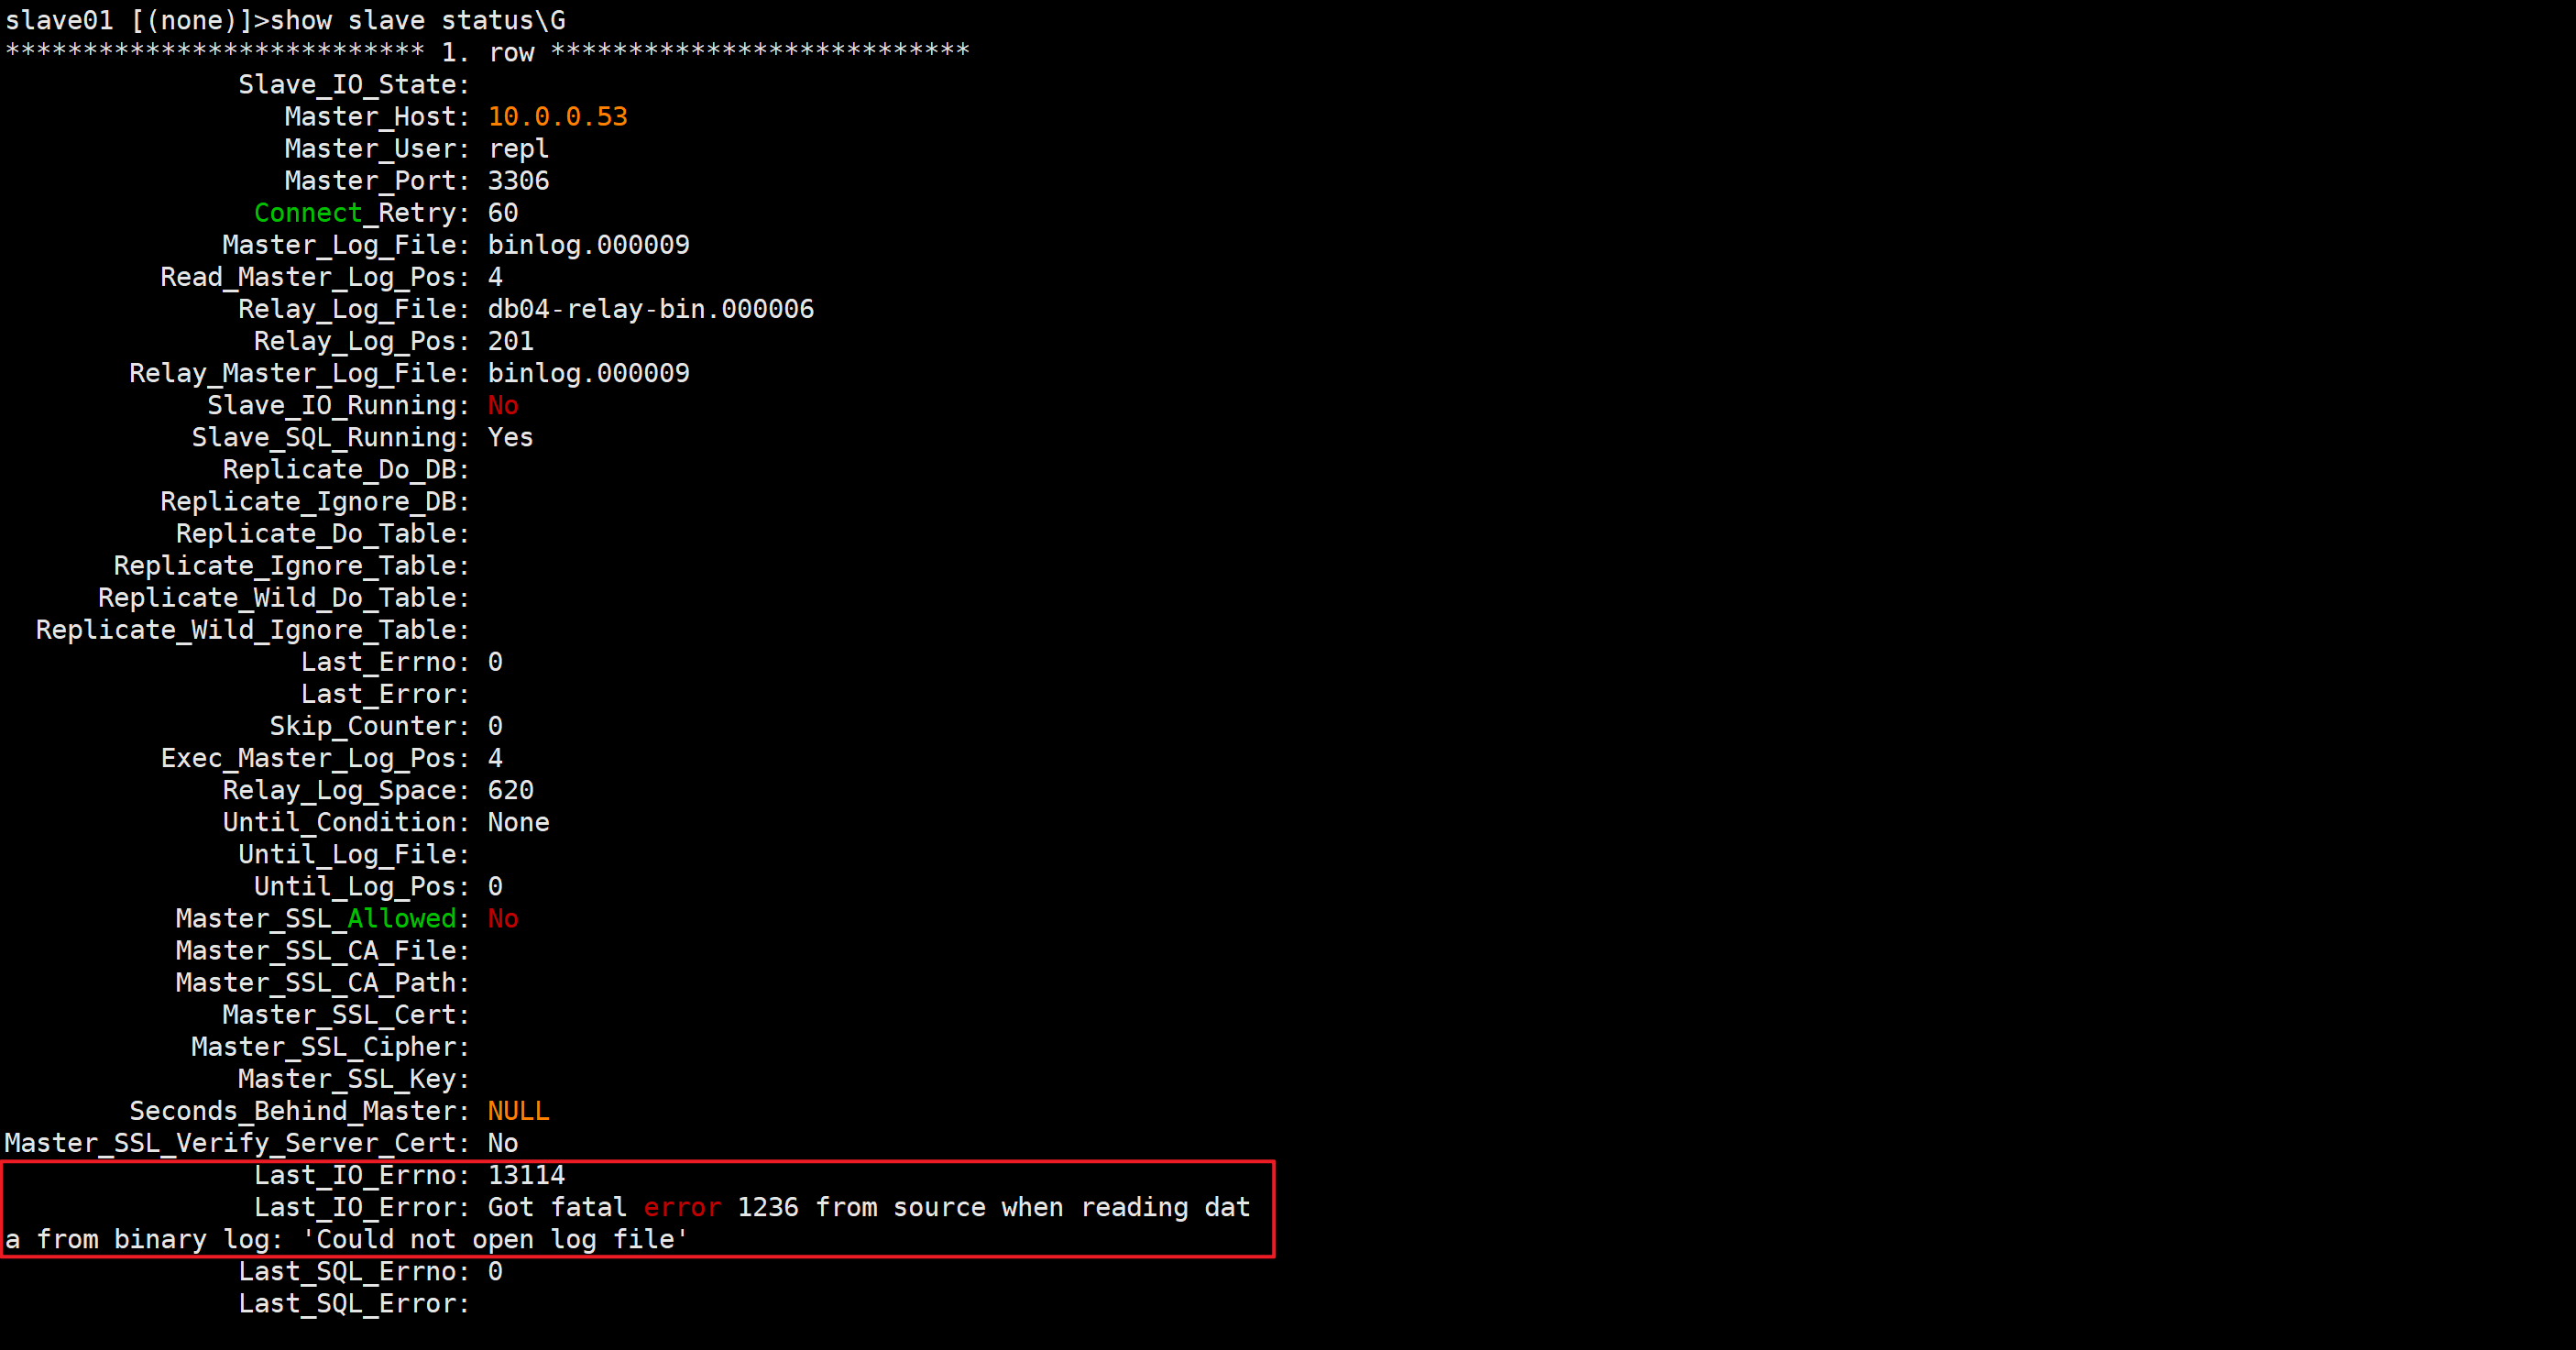Click the Until_Condition value None

(519, 822)
